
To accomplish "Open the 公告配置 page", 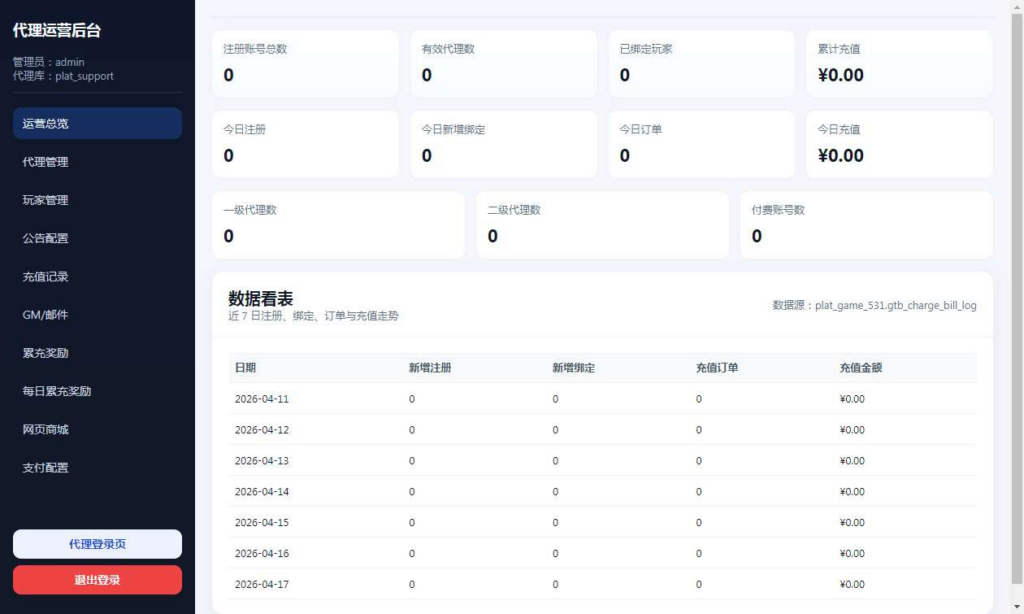I will (x=97, y=238).
